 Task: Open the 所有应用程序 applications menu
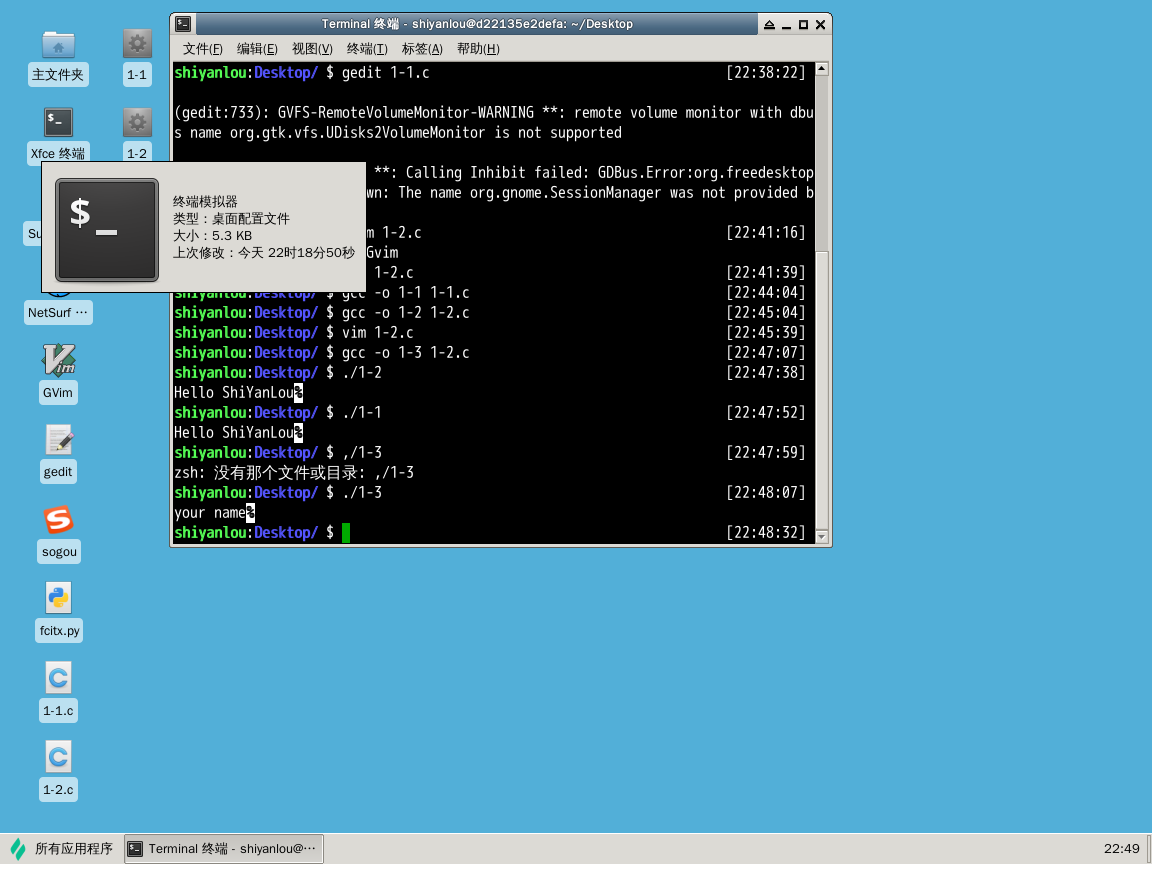point(62,849)
